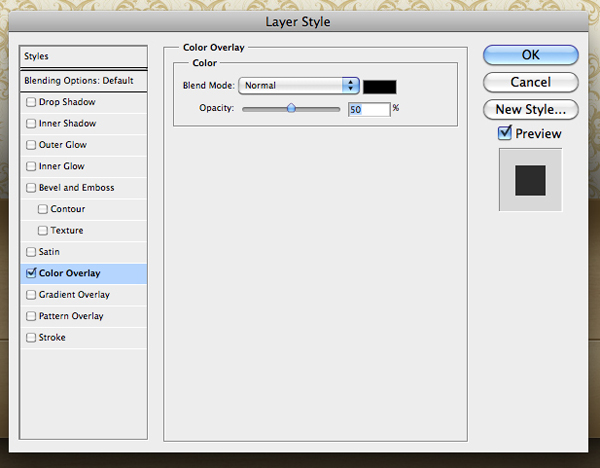Enable the Contour checkbox

point(43,209)
